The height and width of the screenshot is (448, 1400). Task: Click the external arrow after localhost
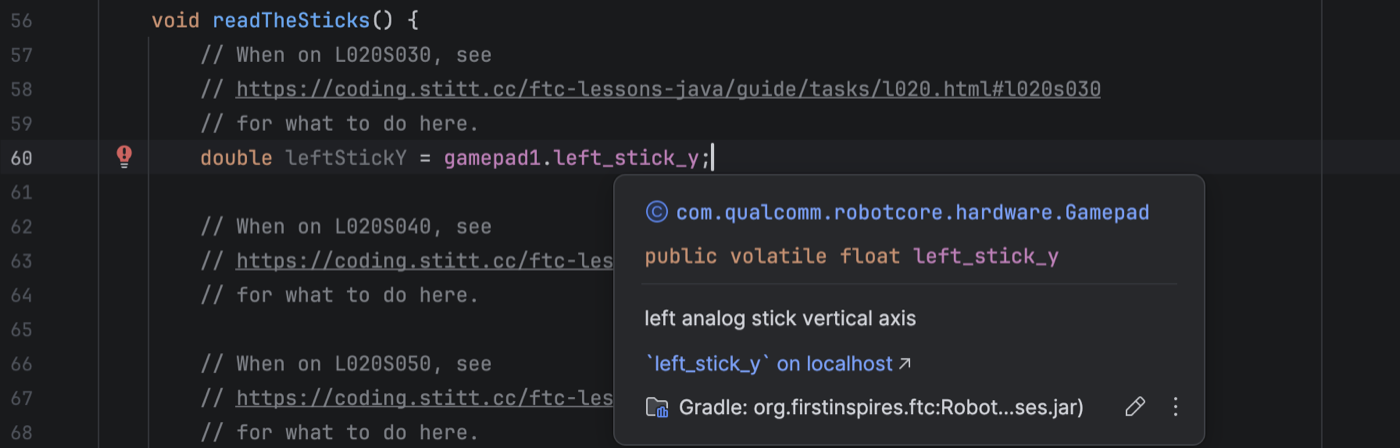click(x=905, y=364)
